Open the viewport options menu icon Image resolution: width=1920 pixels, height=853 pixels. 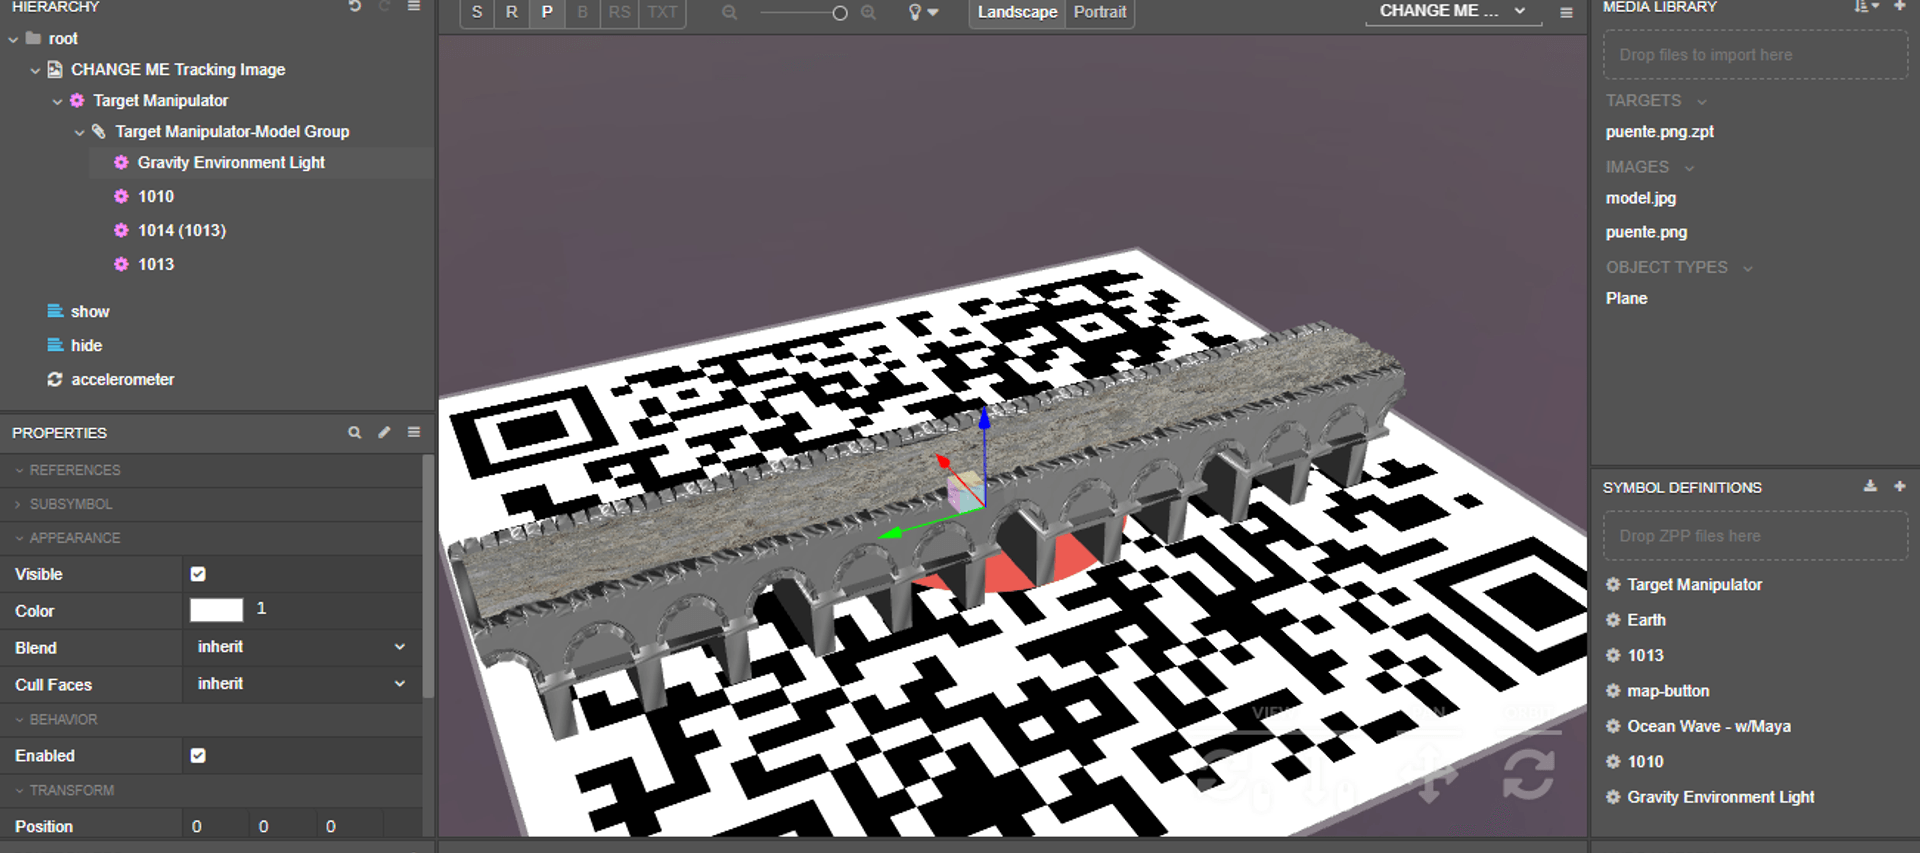pos(1566,12)
